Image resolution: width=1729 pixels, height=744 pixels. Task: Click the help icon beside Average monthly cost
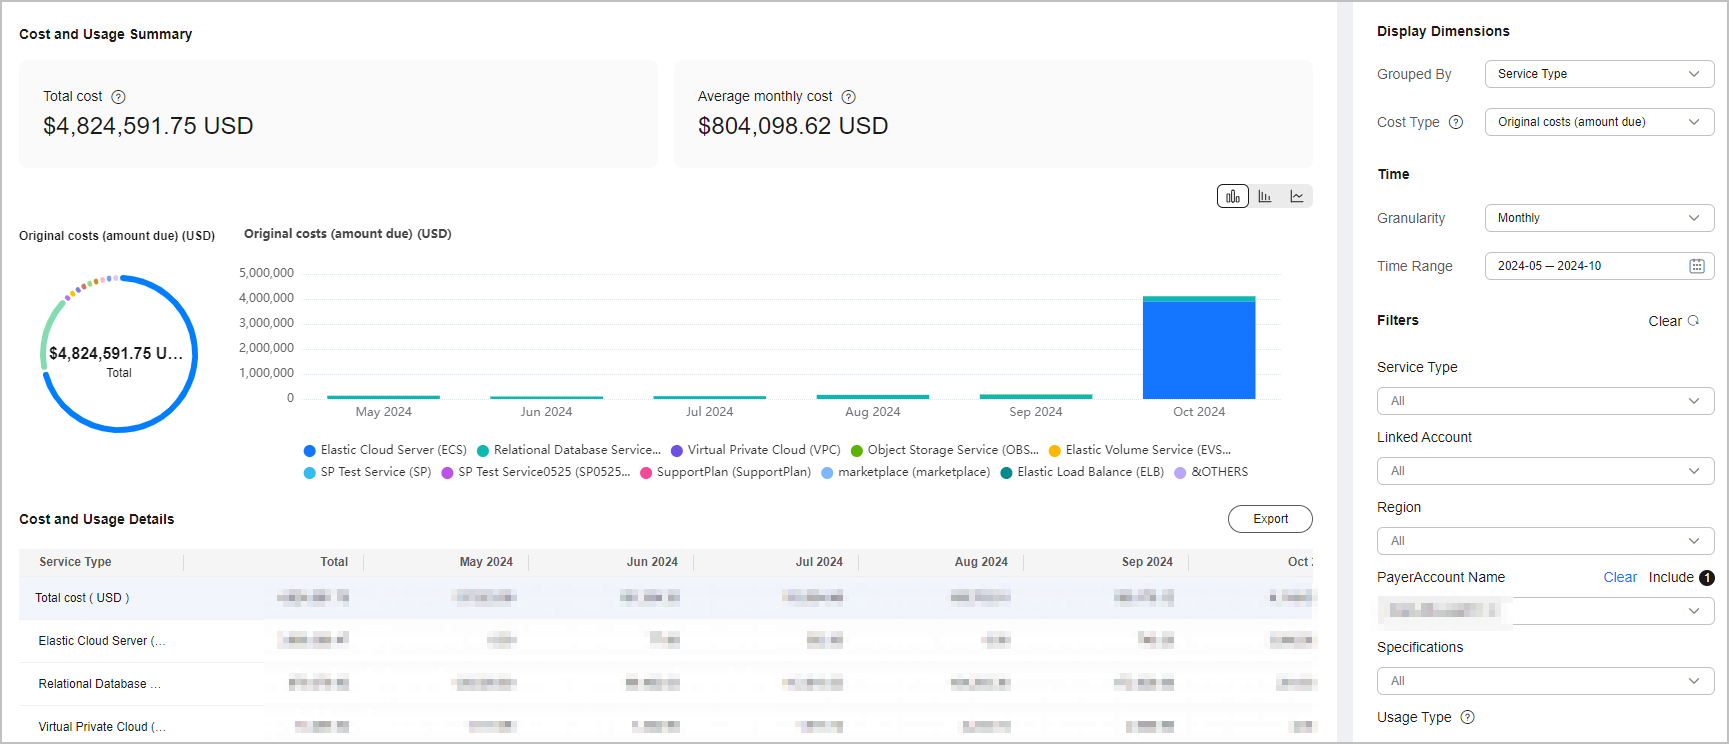point(848,97)
